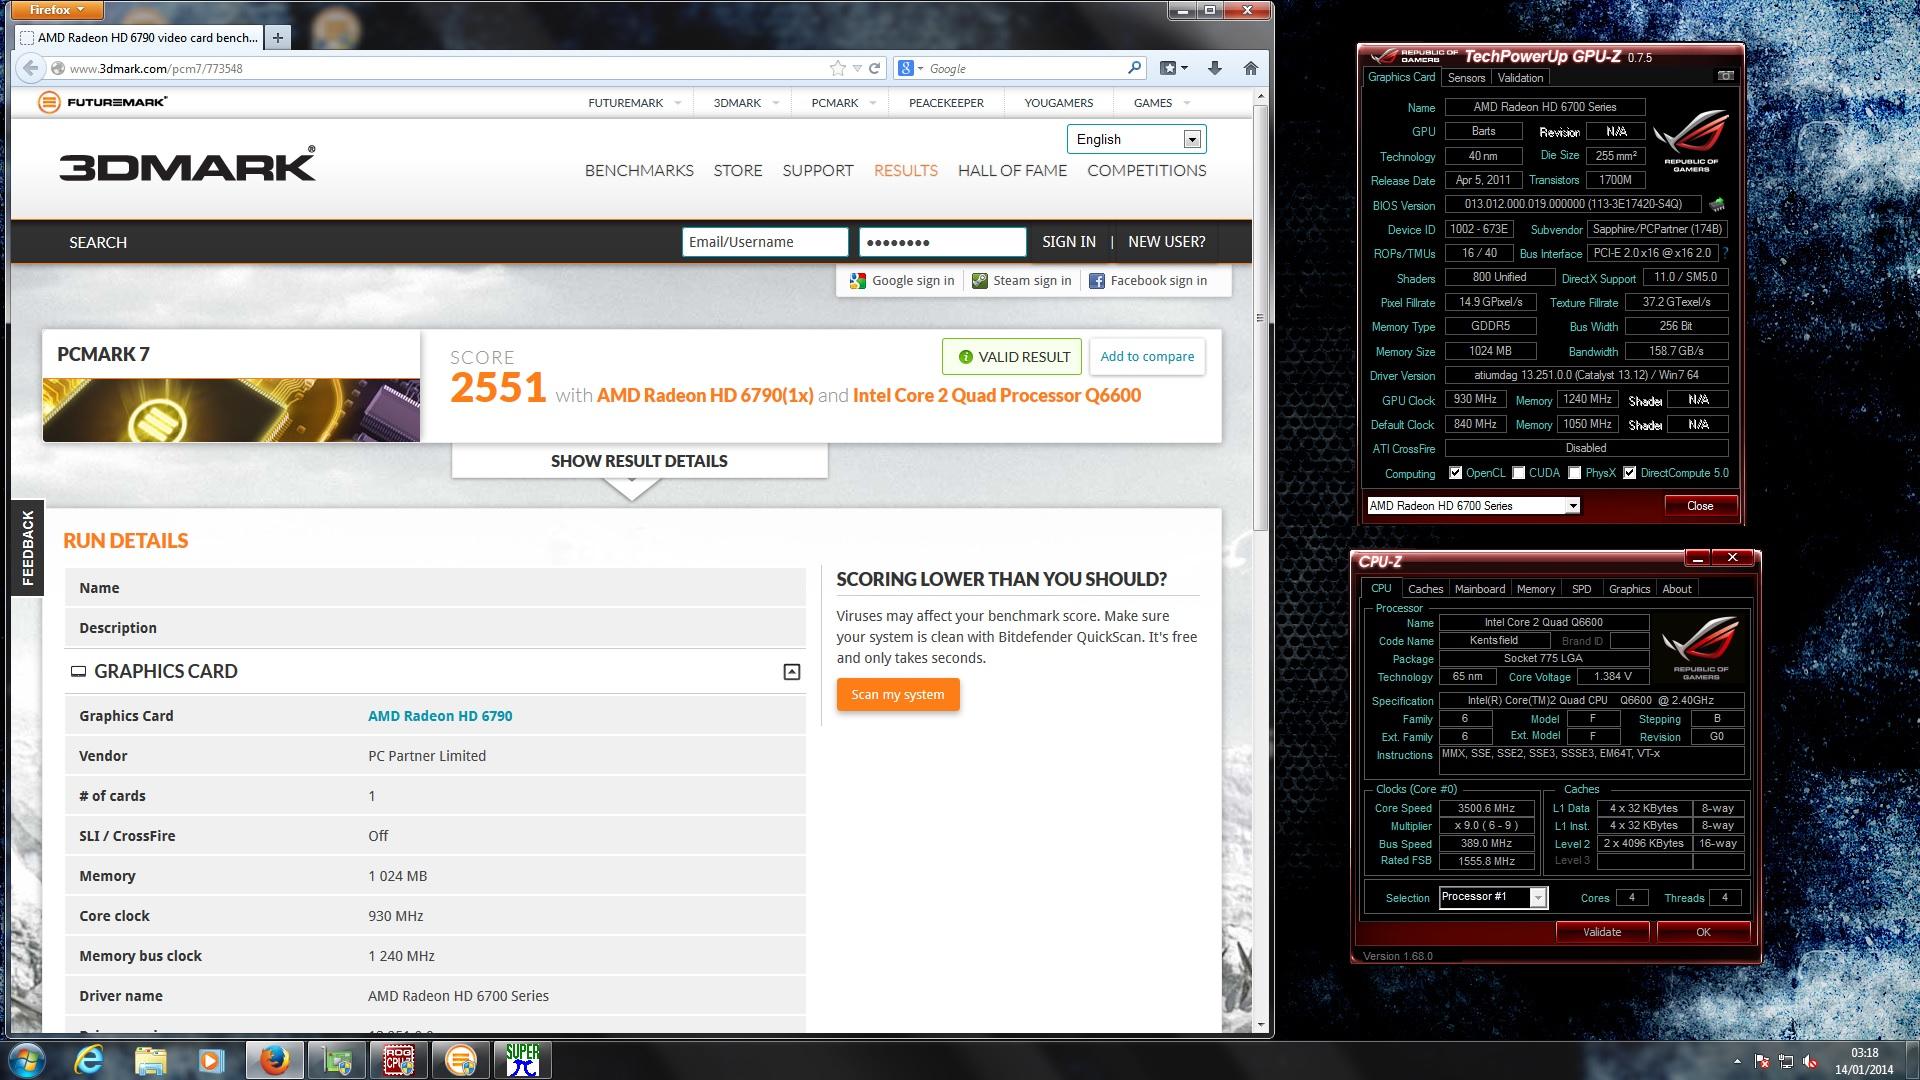Open Windows Media Player from the taskbar
The height and width of the screenshot is (1080, 1920).
pos(210,1060)
